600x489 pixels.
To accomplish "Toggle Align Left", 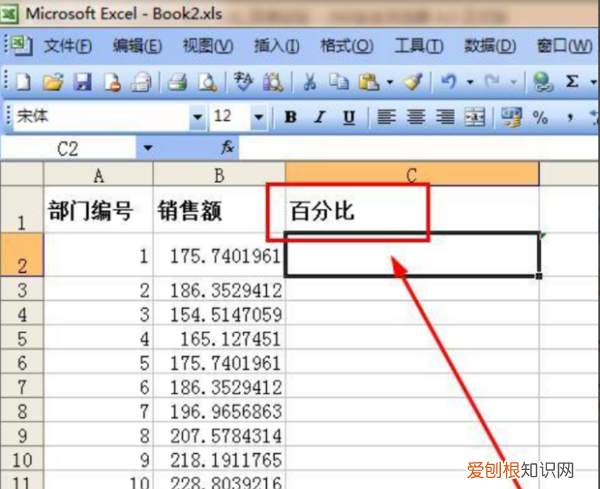I will 386,117.
